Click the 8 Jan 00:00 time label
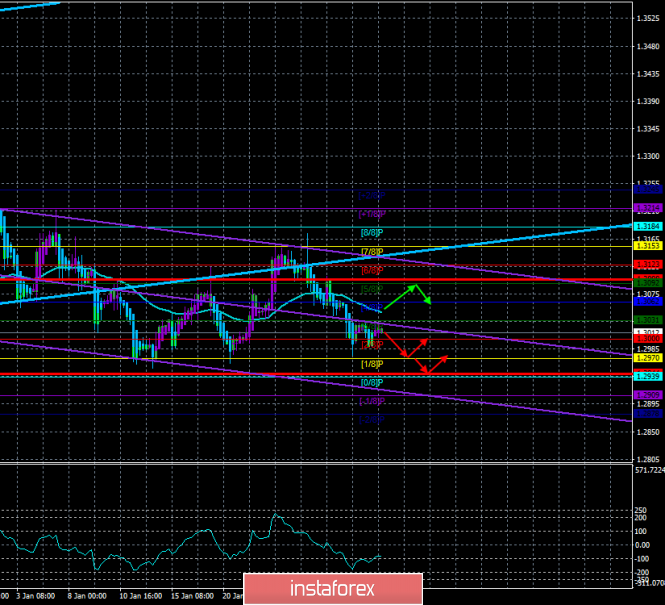Screen dimensions: 665x605 (x=87, y=596)
